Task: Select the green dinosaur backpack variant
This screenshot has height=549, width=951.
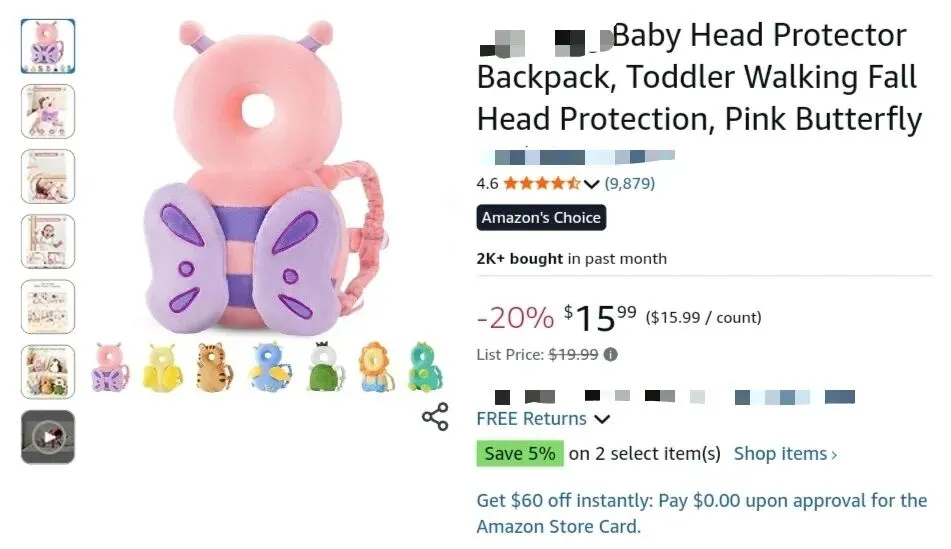Action: coord(425,367)
